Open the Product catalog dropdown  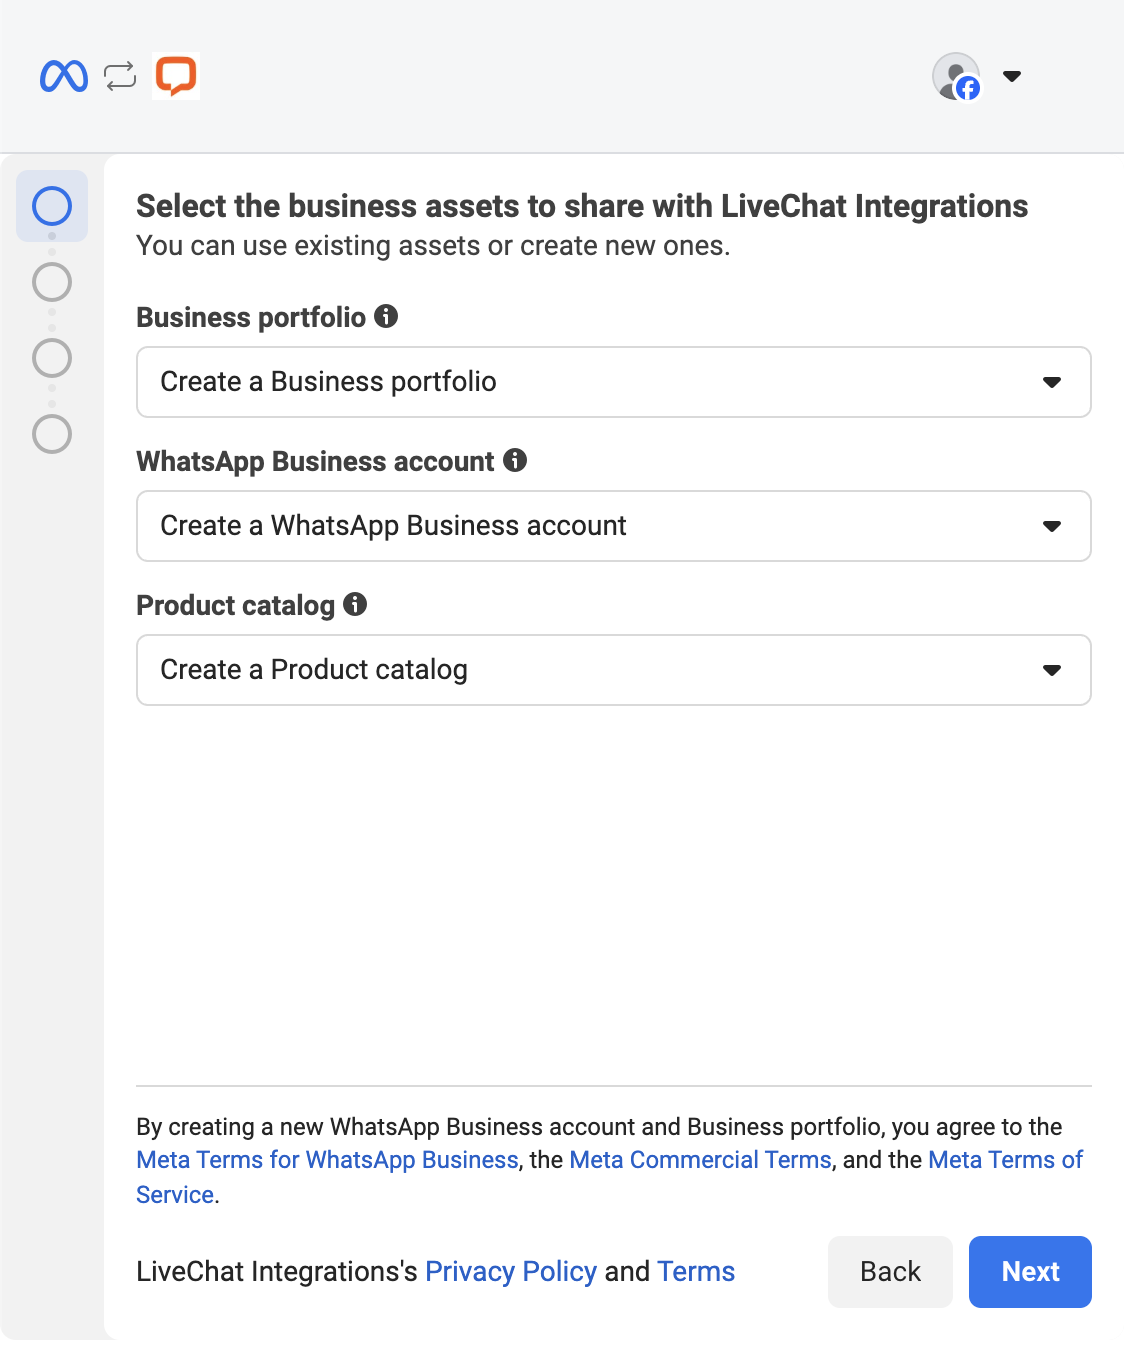pos(613,670)
